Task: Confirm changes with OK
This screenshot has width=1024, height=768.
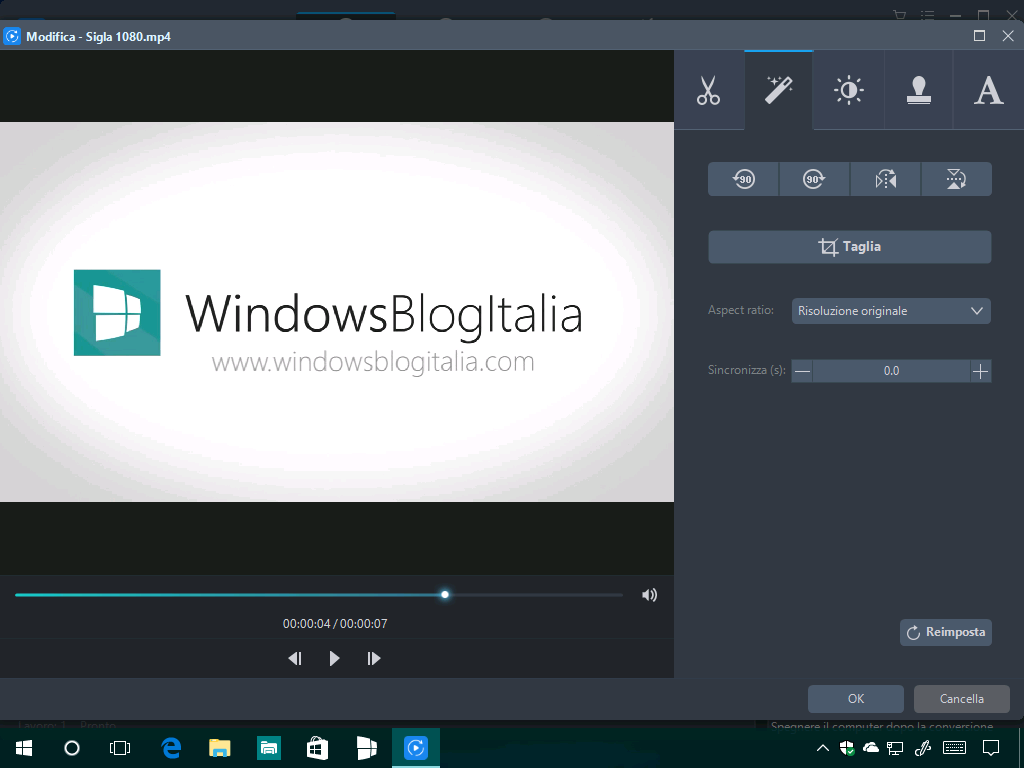Action: (x=856, y=699)
